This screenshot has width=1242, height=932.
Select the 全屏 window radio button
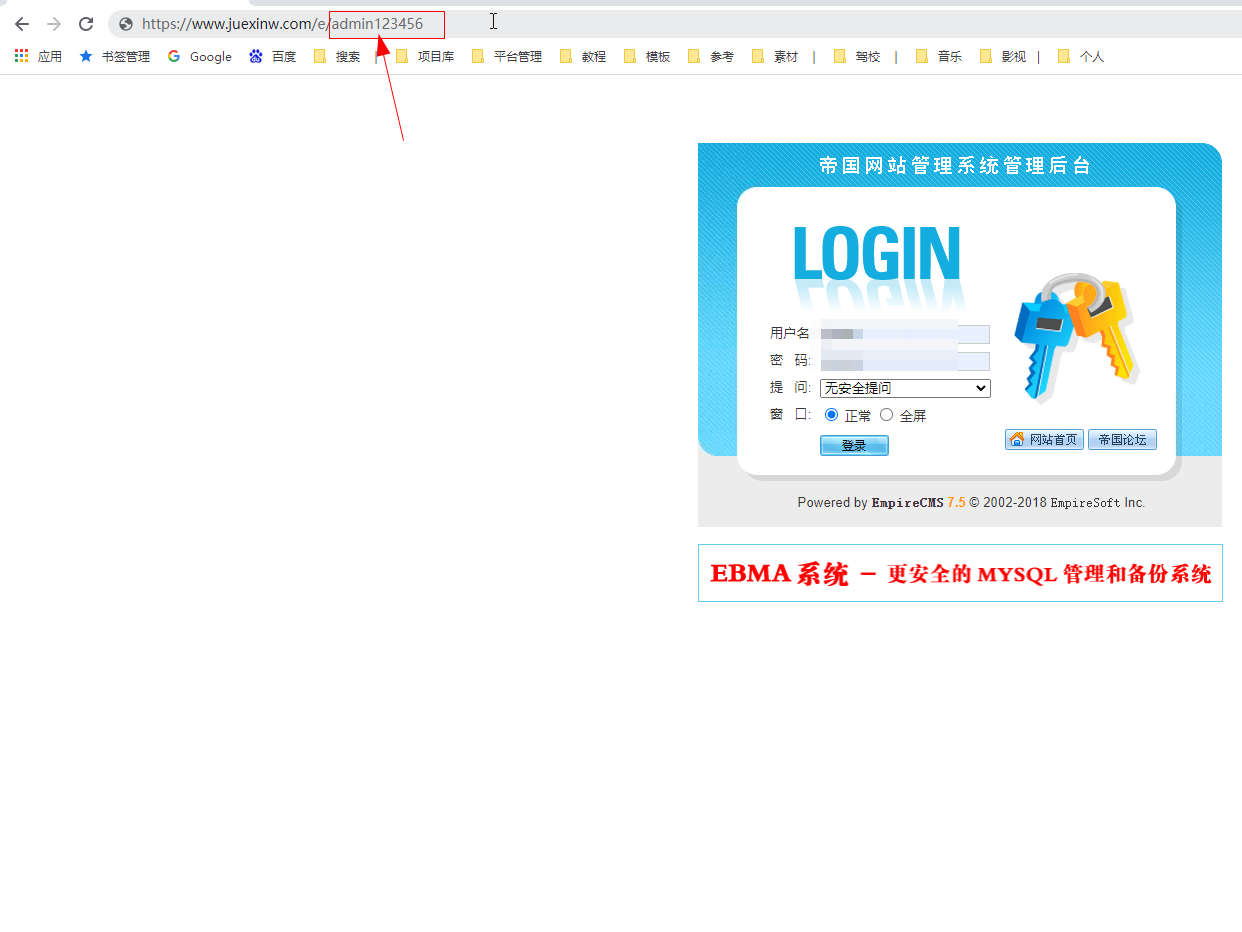click(x=886, y=415)
